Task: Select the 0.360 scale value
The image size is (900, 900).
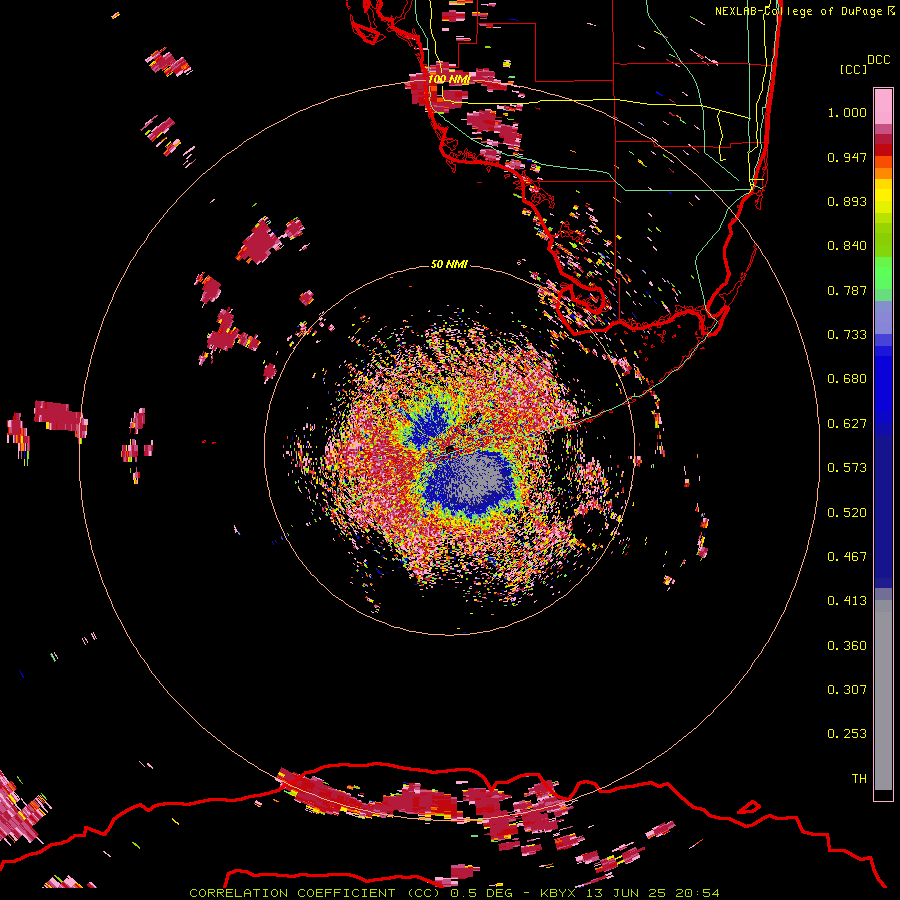Action: coord(847,646)
